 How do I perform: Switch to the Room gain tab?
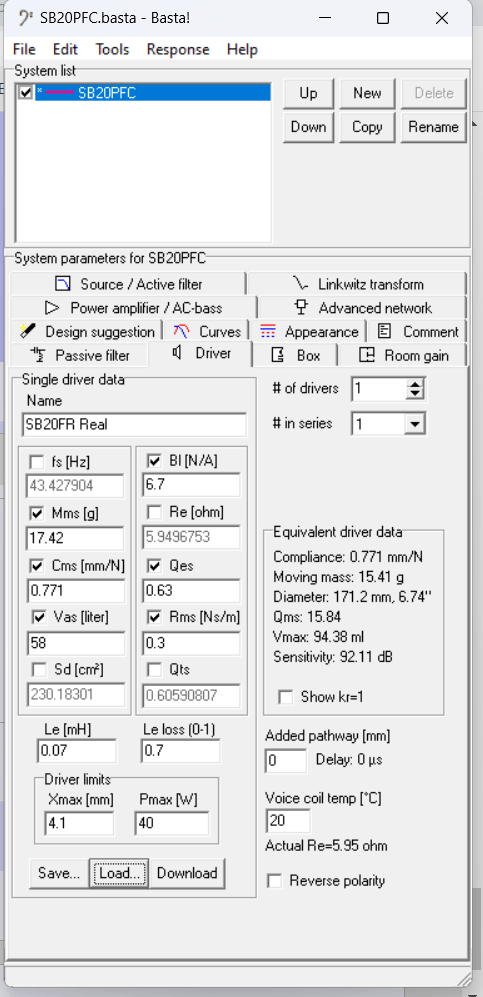403,355
